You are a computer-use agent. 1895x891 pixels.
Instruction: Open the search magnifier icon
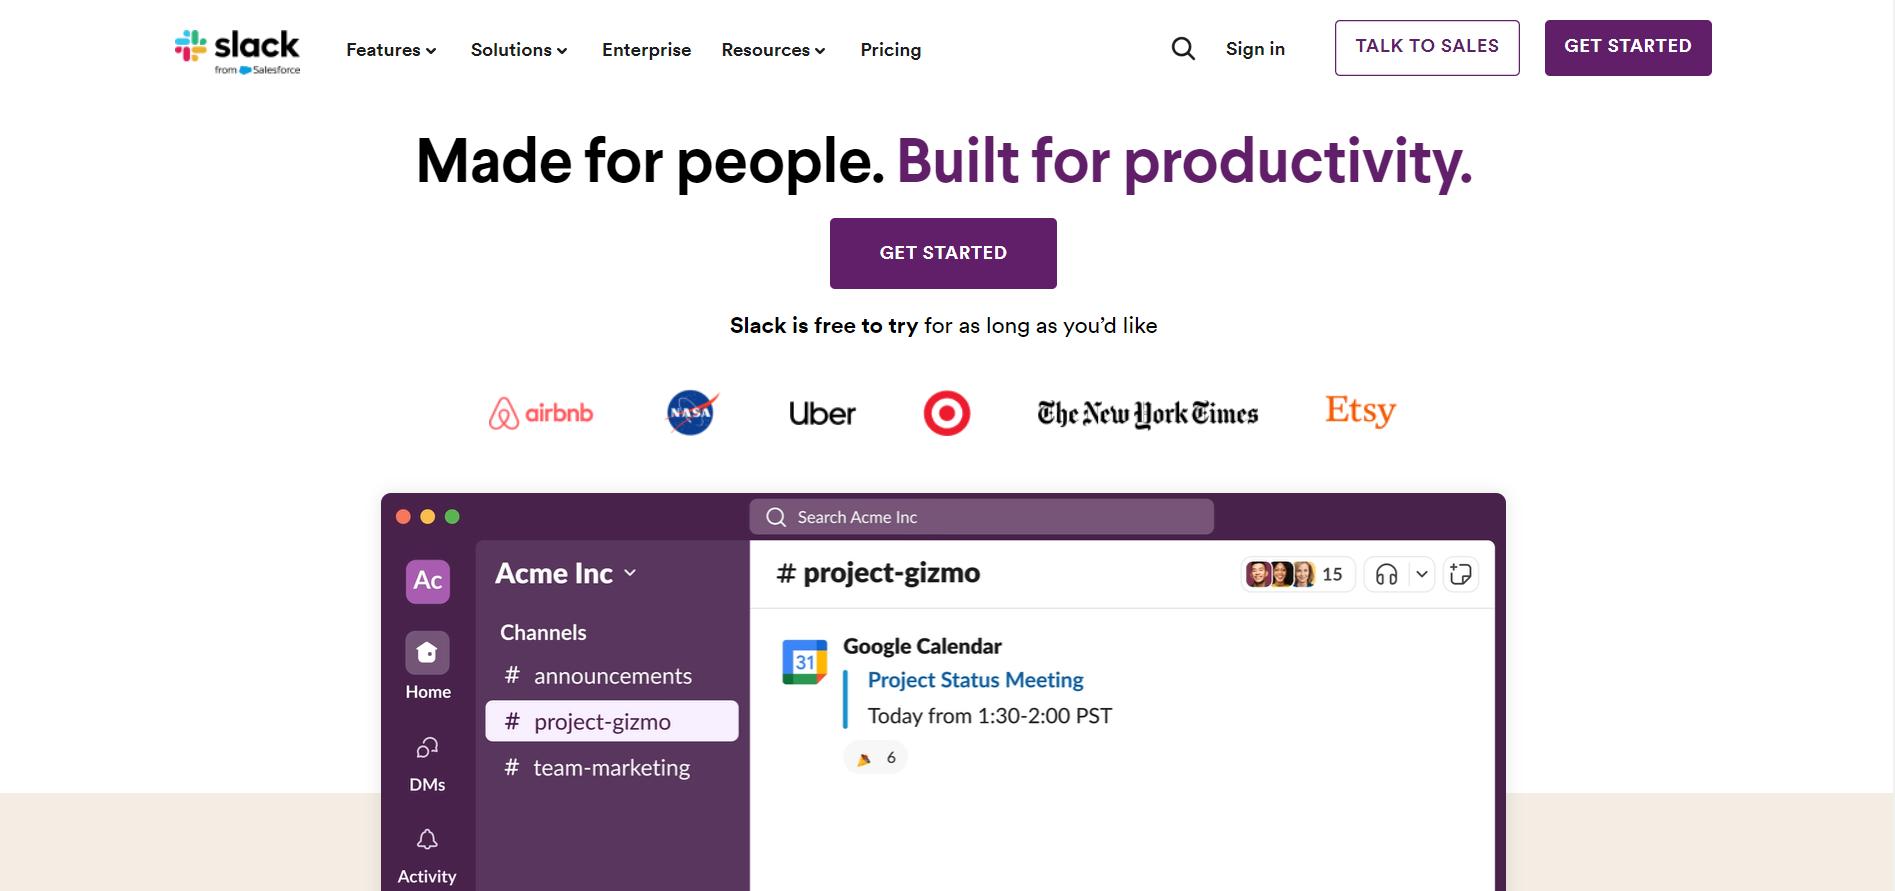1183,49
